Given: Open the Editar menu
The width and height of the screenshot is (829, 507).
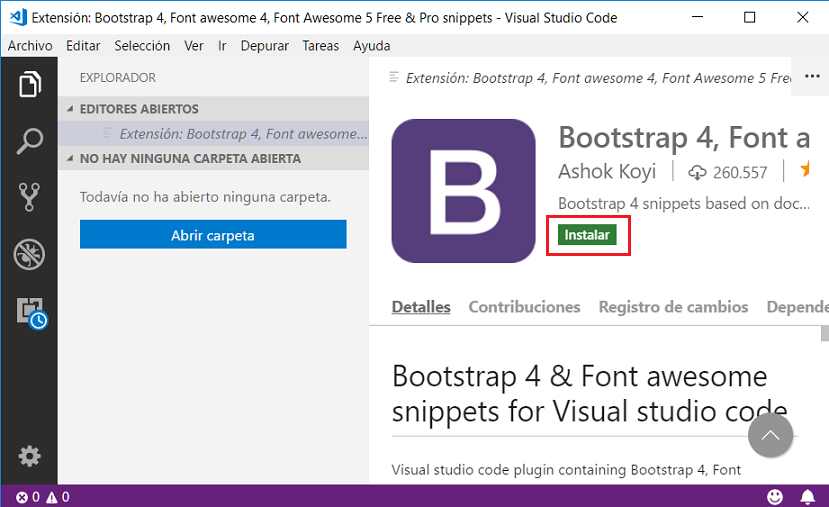Looking at the screenshot, I should (83, 46).
